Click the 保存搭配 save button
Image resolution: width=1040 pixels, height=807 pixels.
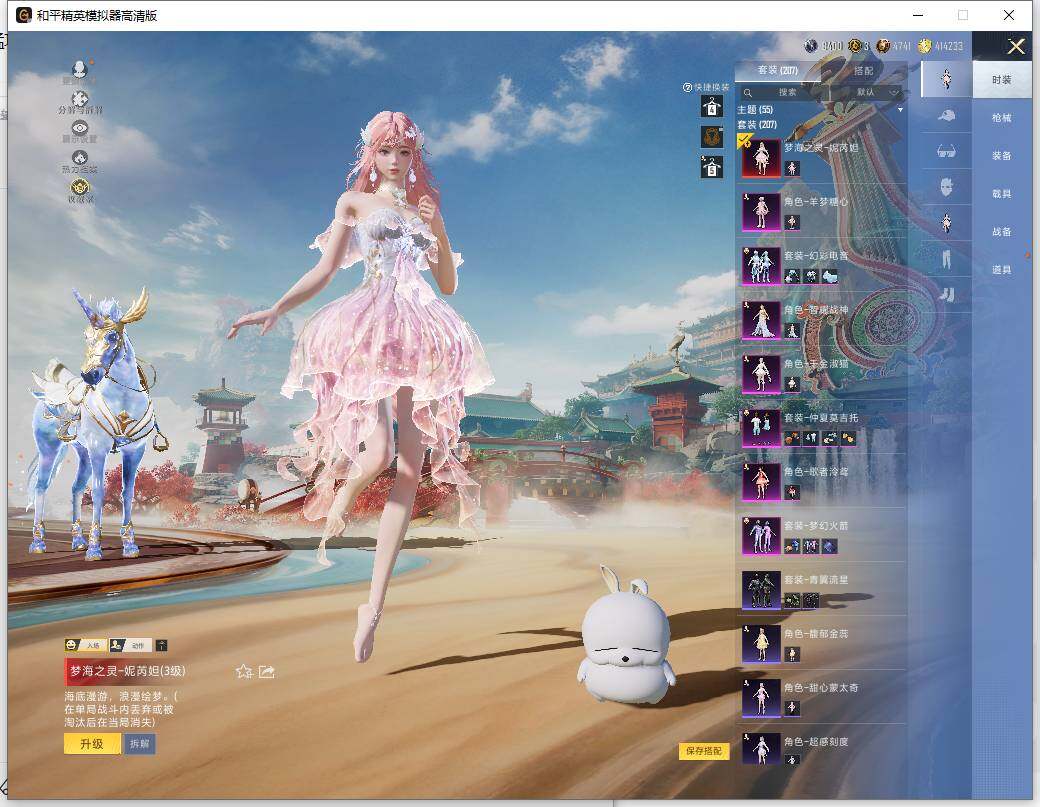pos(704,751)
